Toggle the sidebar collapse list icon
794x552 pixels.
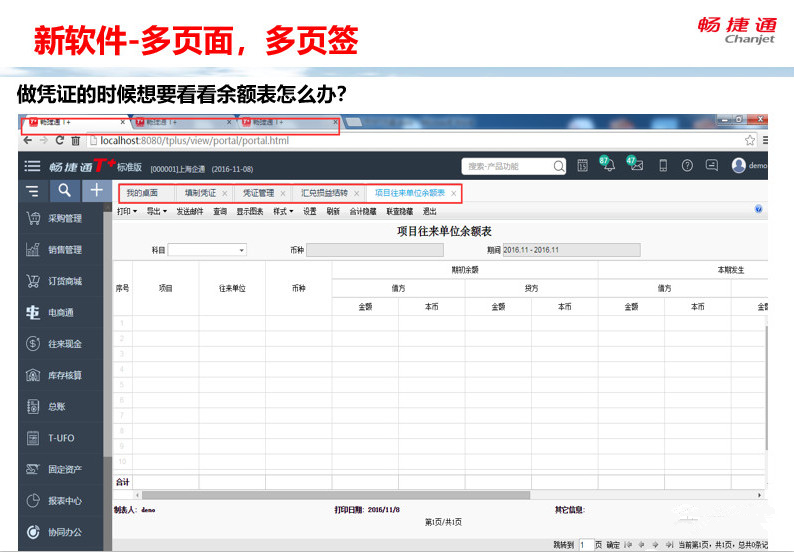(32, 191)
